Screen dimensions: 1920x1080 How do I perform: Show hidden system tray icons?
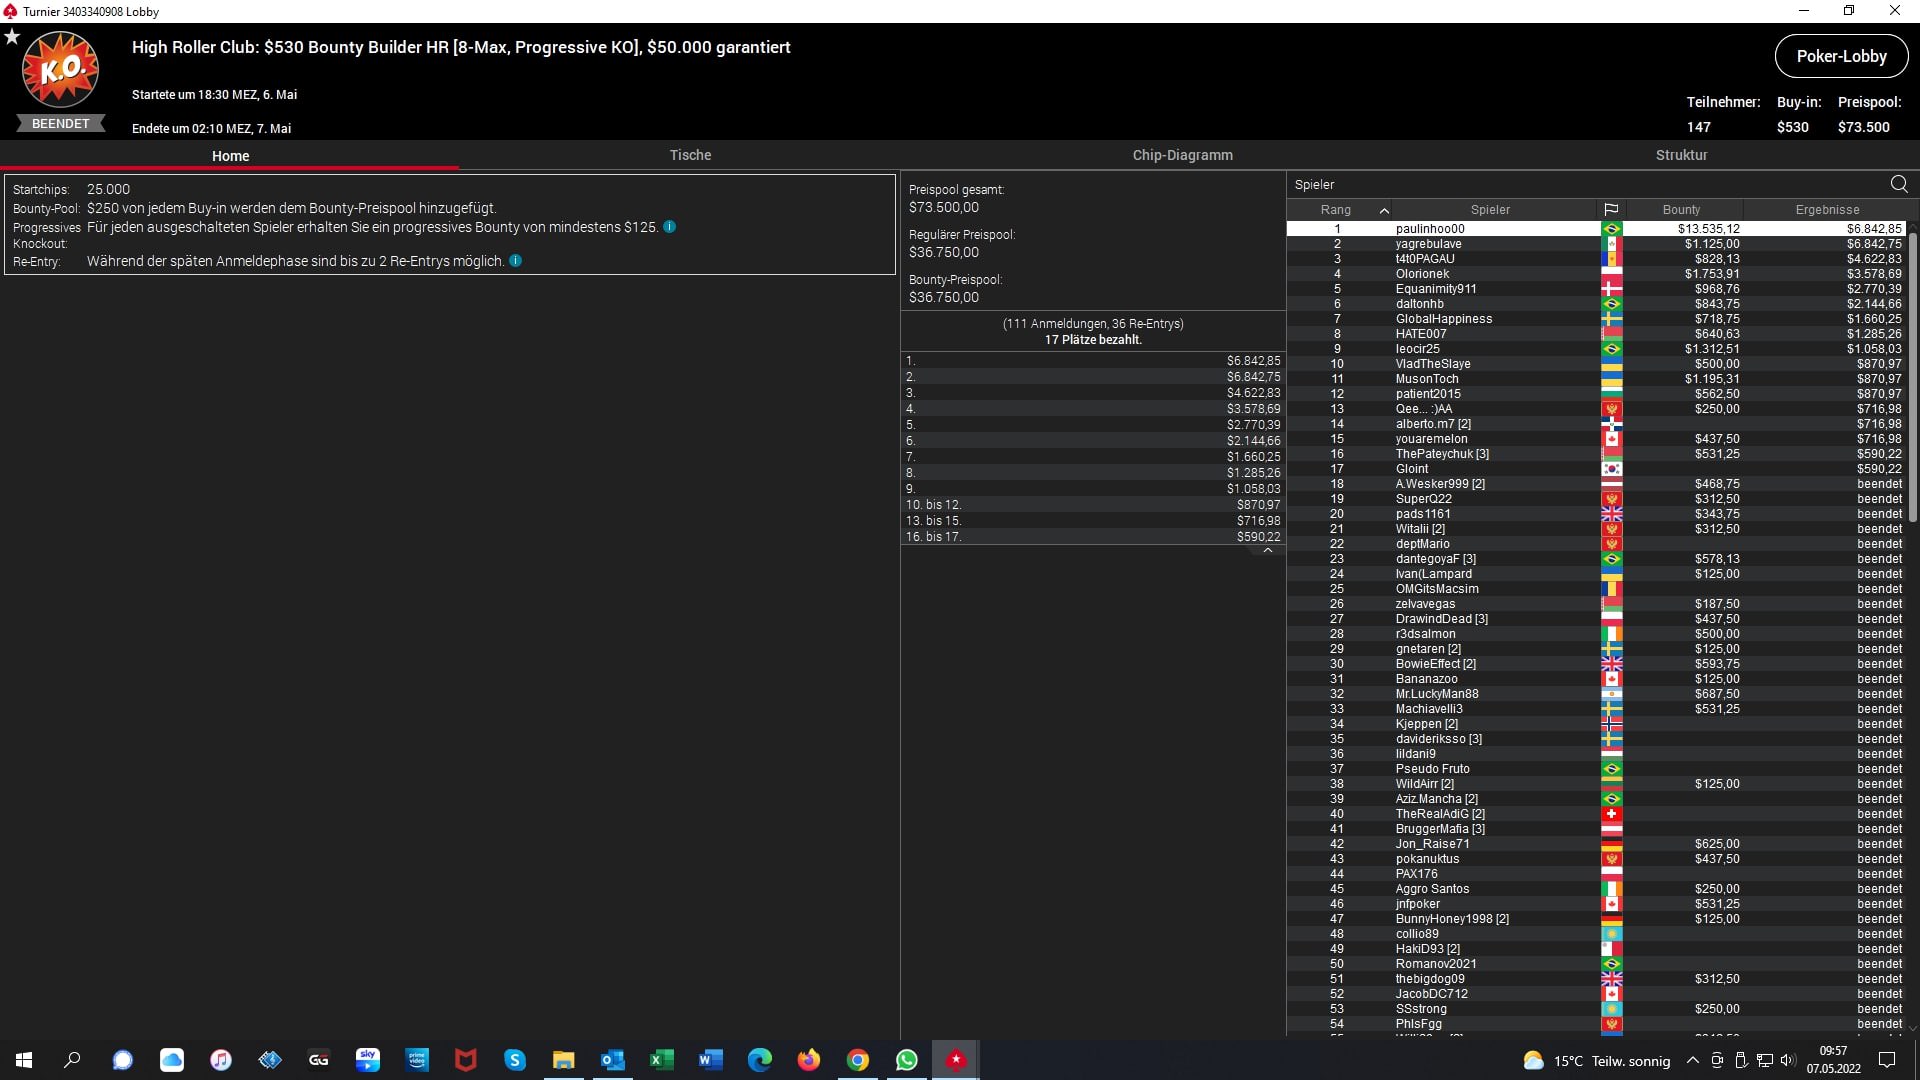tap(1692, 1061)
